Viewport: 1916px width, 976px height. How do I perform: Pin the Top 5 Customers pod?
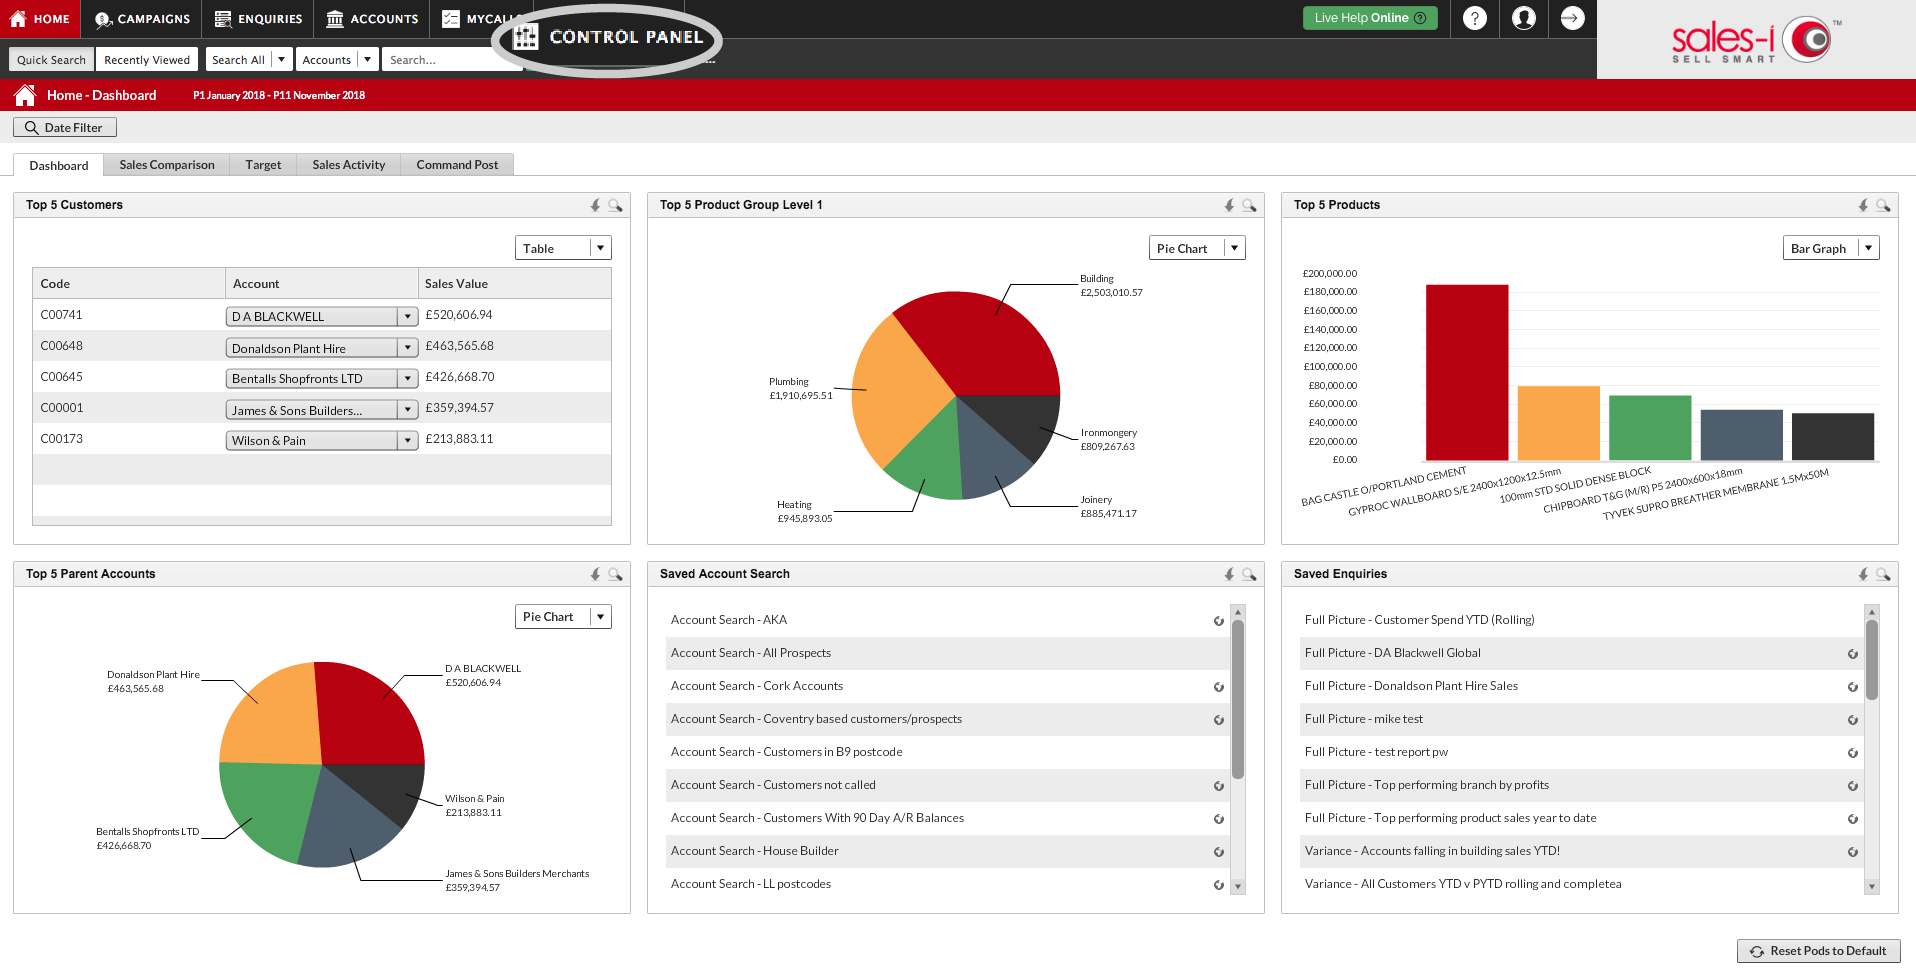click(596, 205)
